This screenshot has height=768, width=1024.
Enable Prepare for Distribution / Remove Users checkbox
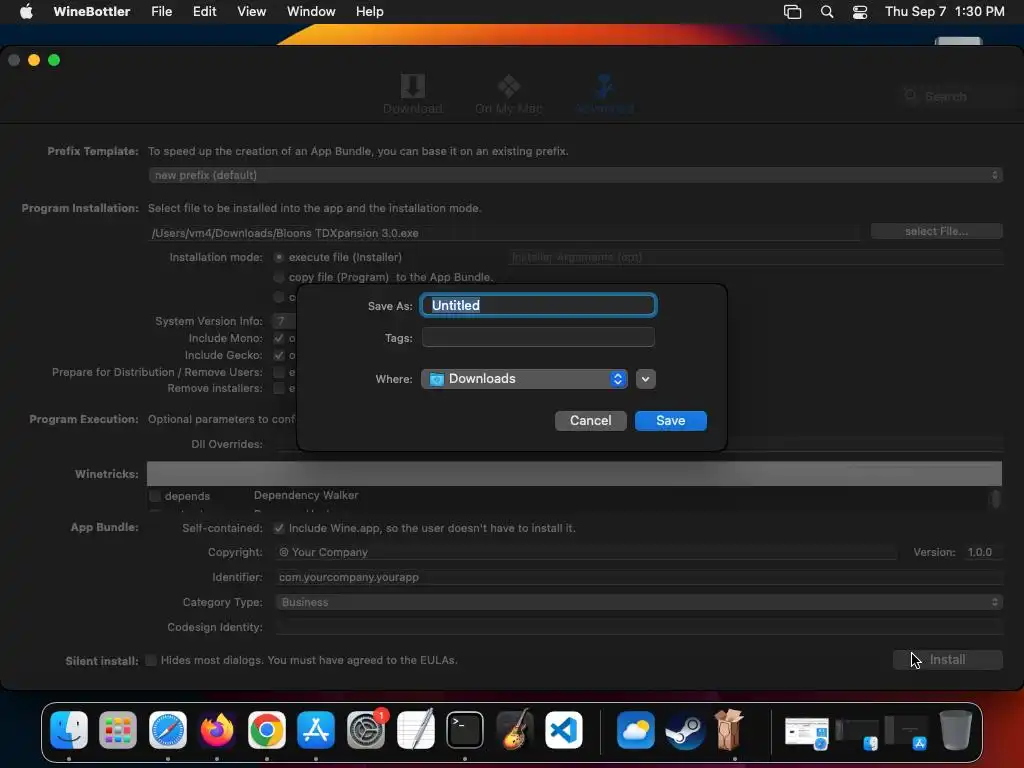[279, 372]
